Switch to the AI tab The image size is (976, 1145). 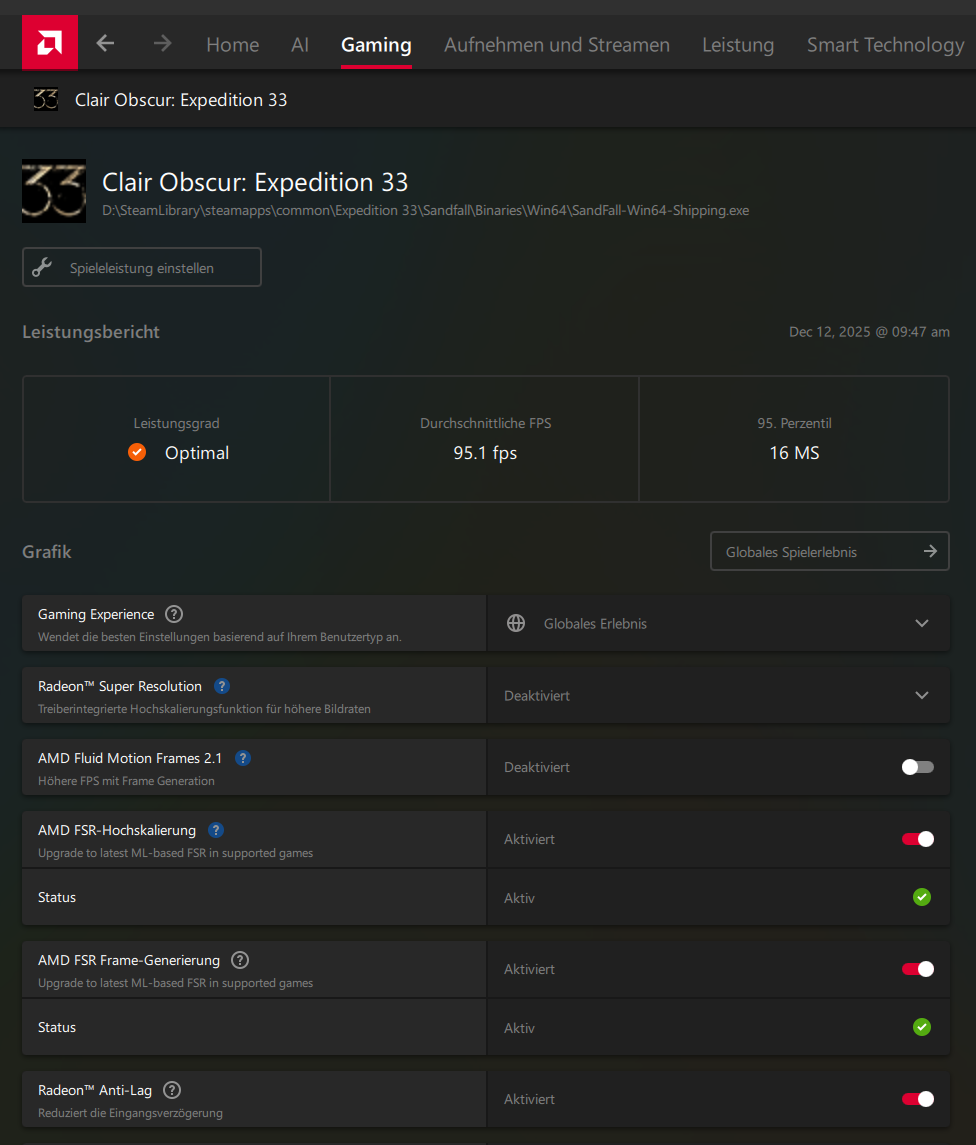tap(299, 45)
